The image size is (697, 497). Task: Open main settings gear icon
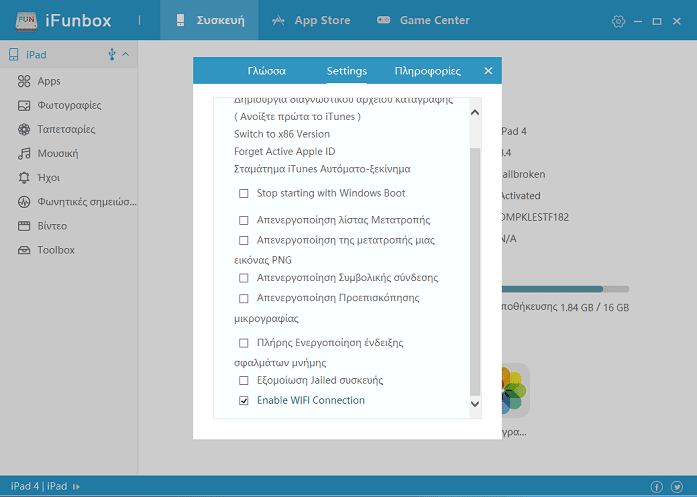[618, 21]
